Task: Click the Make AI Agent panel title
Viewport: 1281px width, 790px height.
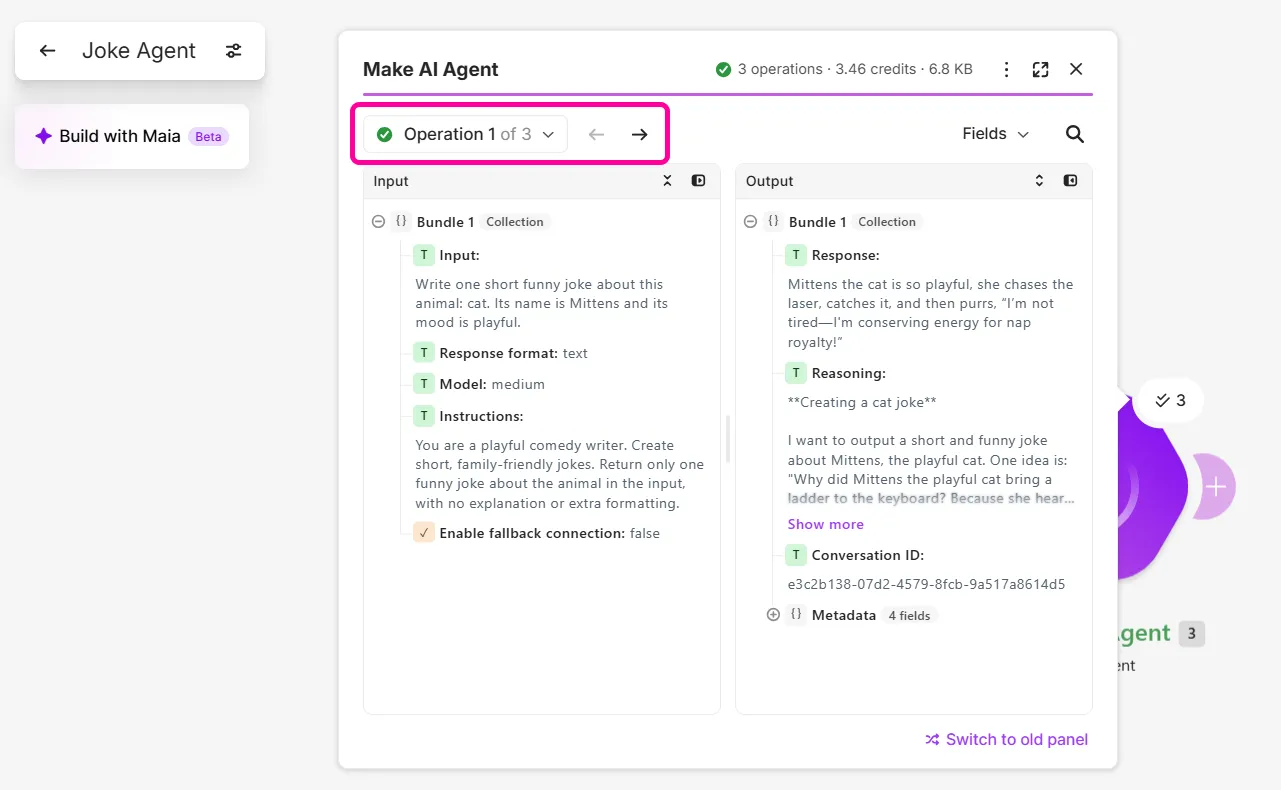Action: [x=431, y=69]
